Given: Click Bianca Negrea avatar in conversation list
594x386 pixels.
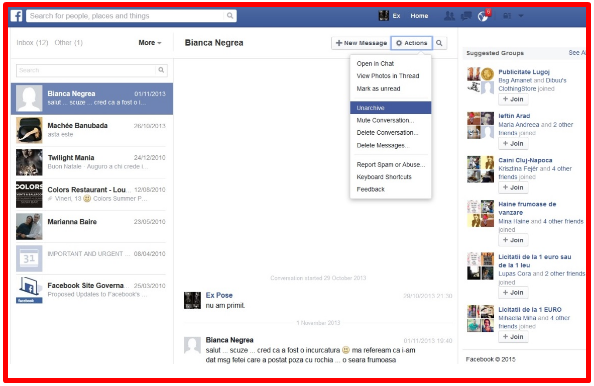Looking at the screenshot, I should (29, 98).
